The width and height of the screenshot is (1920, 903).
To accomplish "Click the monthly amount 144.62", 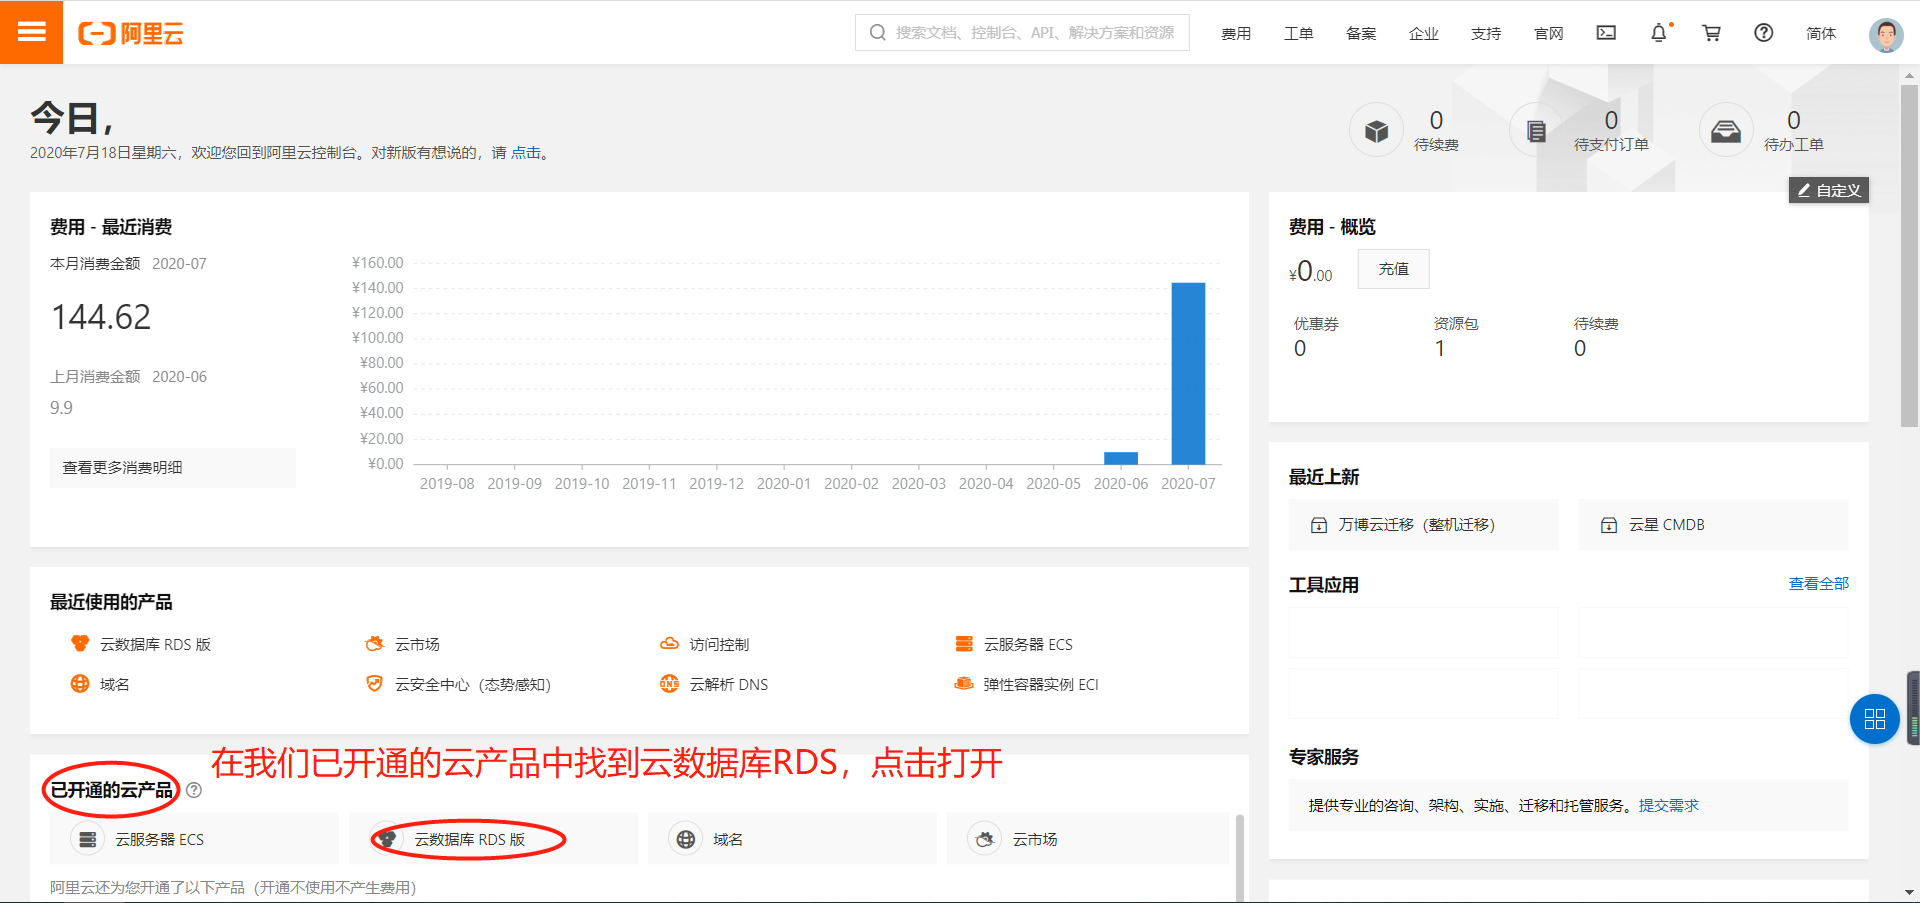I will coord(101,317).
